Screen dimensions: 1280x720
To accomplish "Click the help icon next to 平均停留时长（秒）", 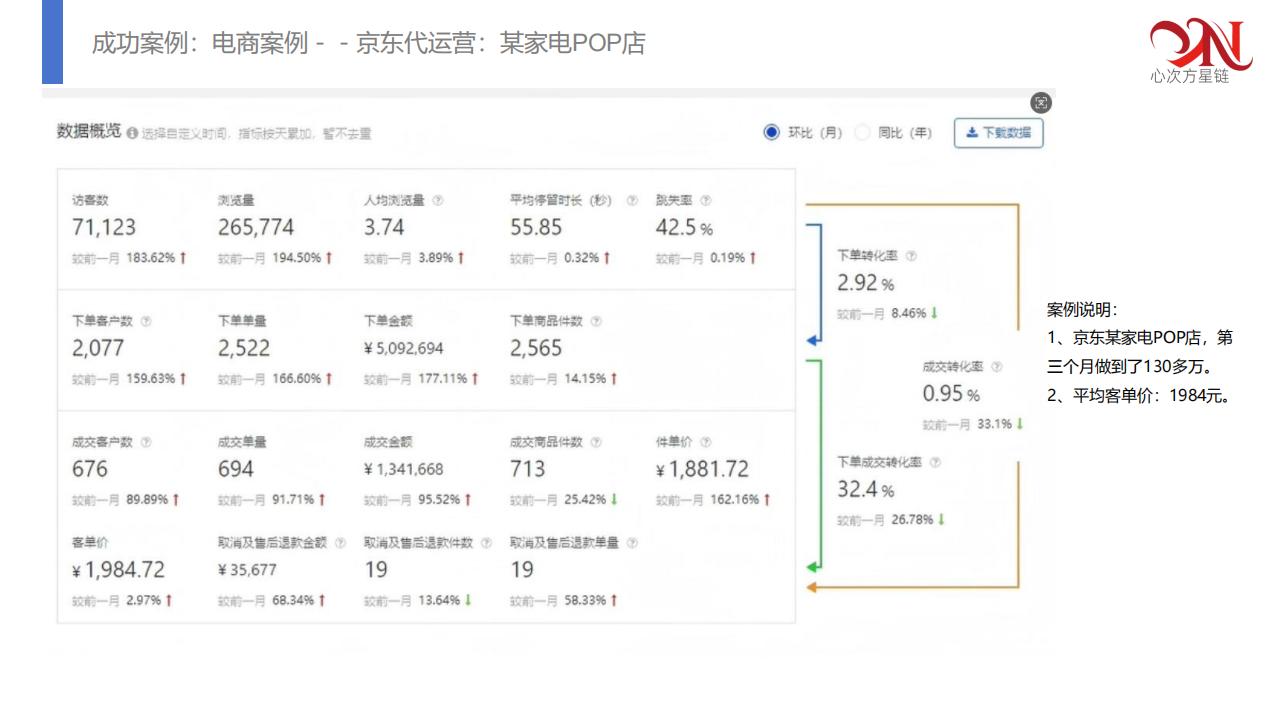I will click(632, 200).
